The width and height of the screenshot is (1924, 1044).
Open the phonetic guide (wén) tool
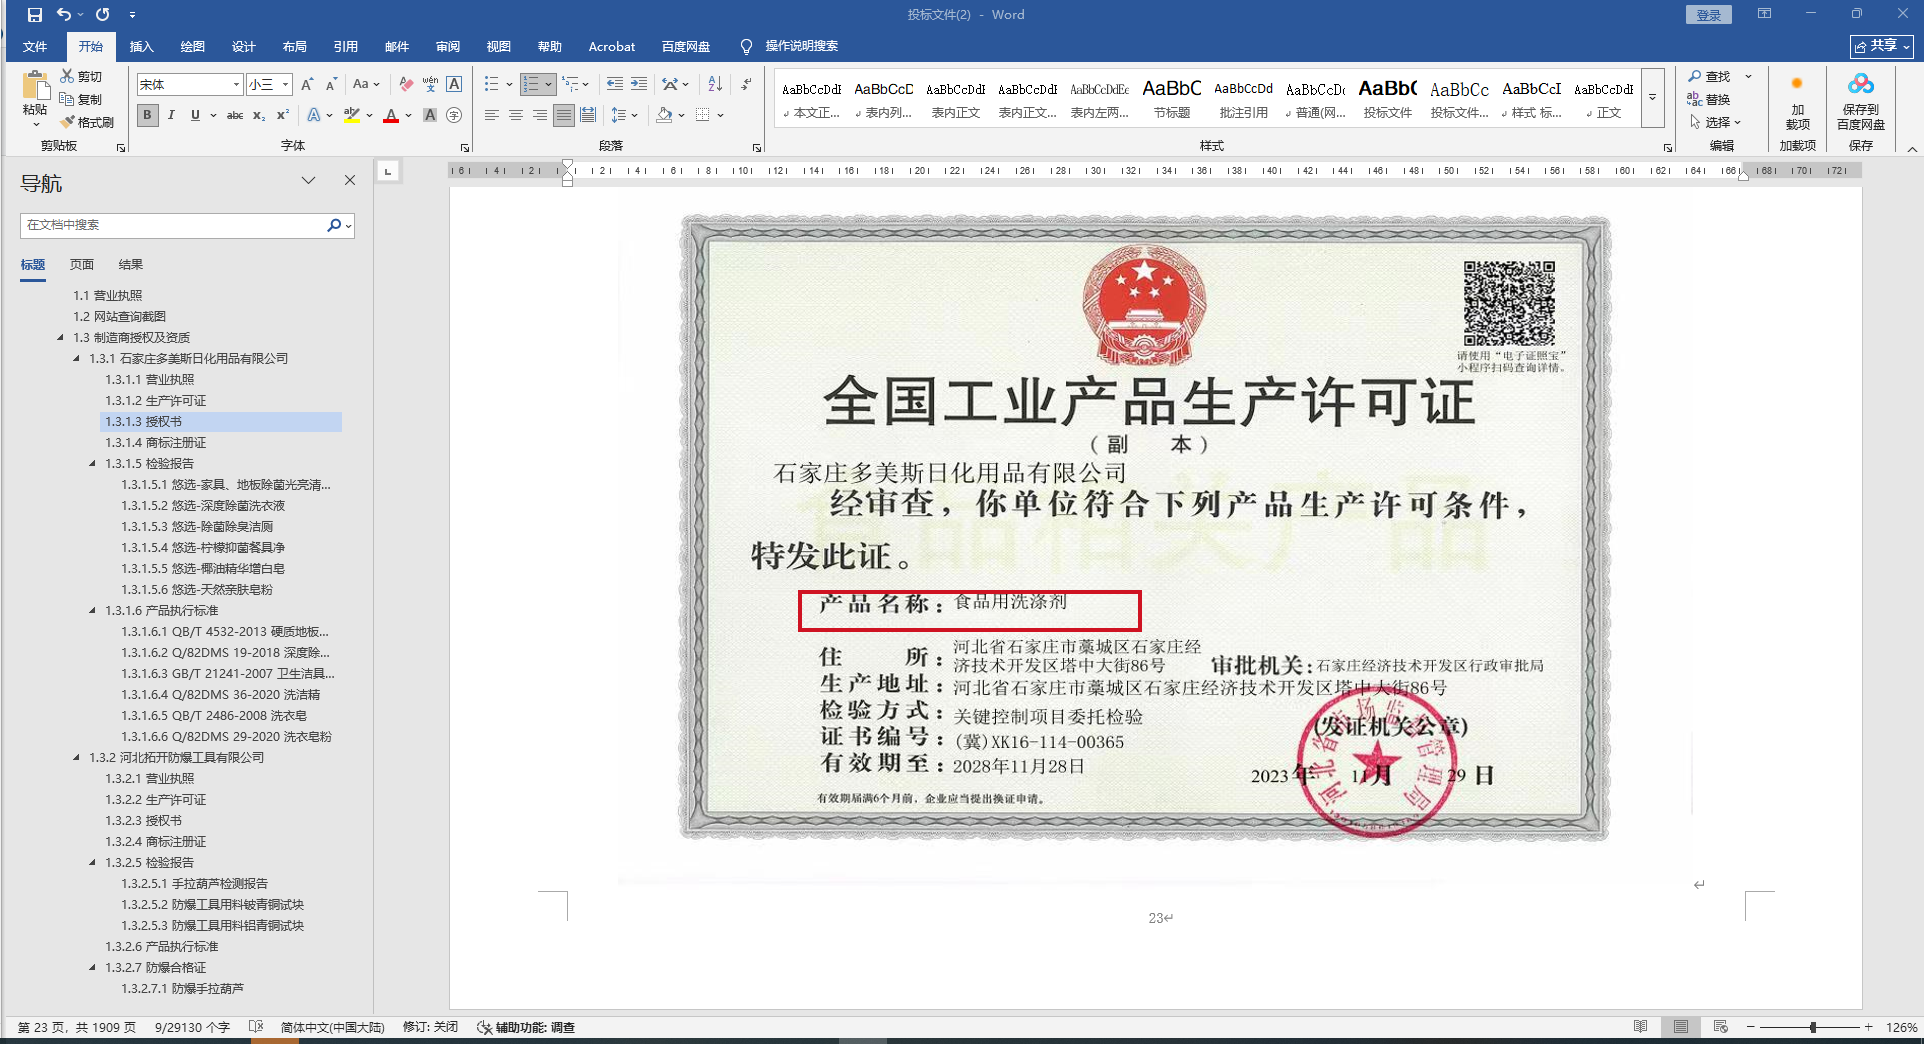[430, 85]
